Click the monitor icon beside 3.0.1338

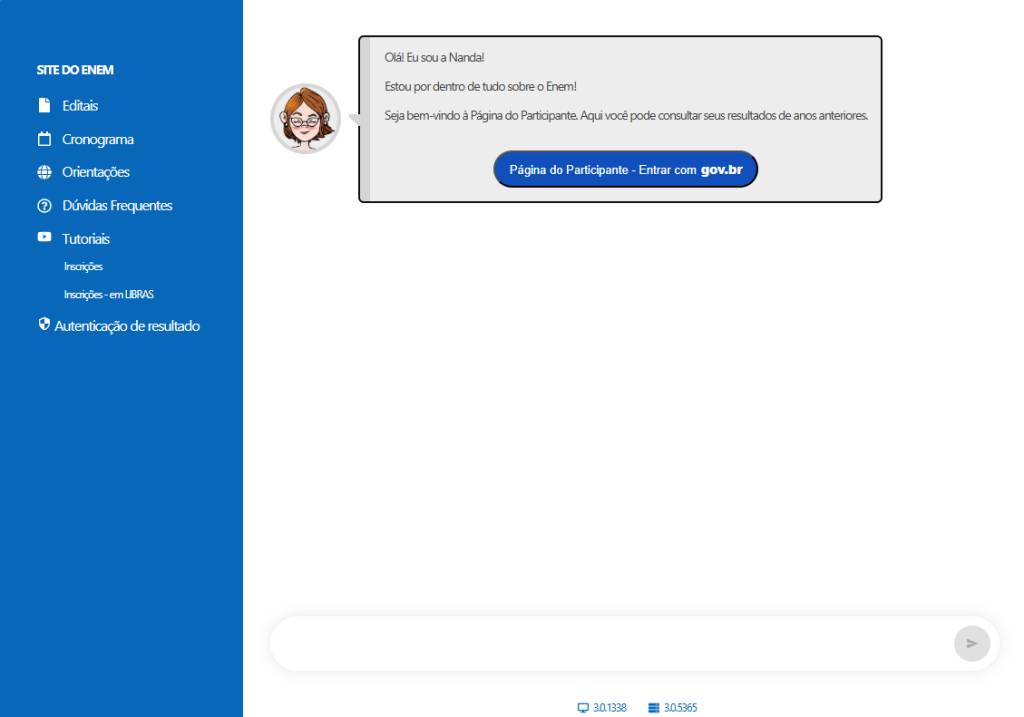tap(583, 708)
